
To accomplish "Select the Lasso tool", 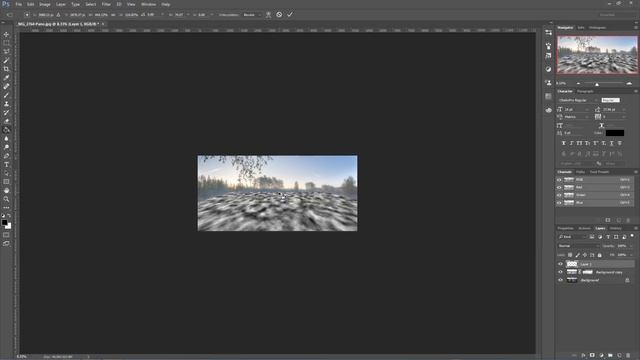I will point(6,51).
